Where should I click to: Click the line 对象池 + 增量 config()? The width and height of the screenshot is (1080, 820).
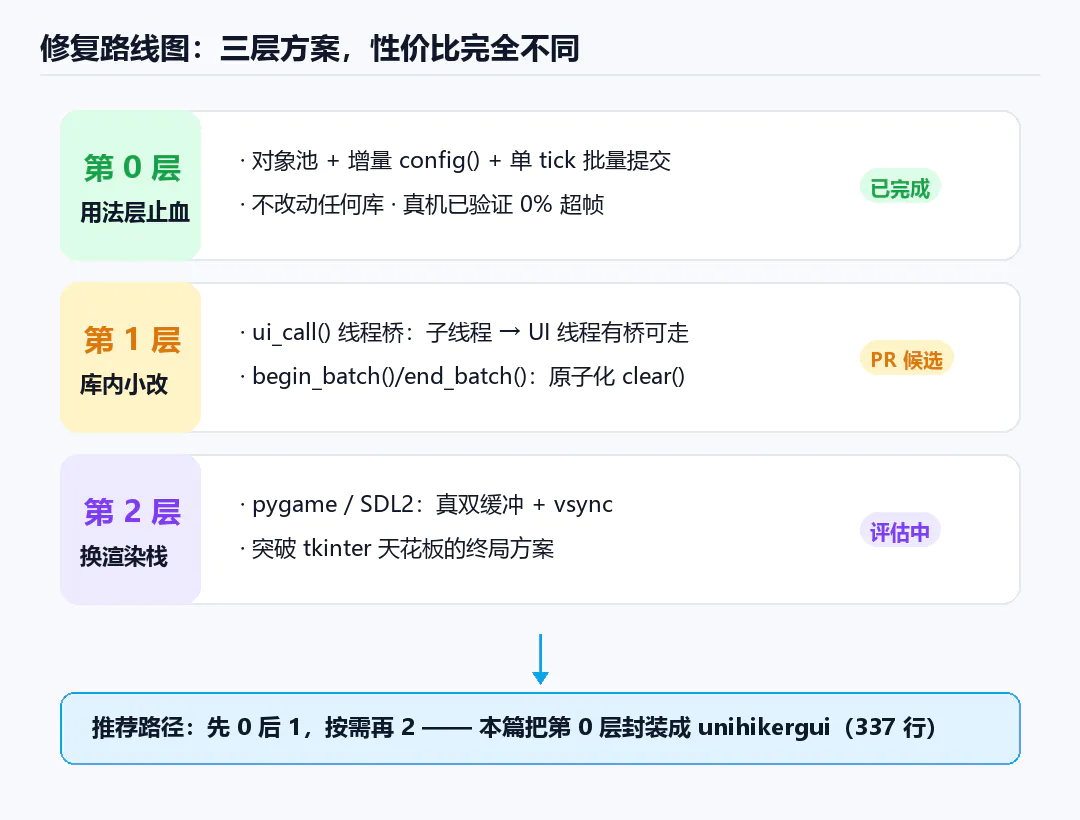coord(455,160)
